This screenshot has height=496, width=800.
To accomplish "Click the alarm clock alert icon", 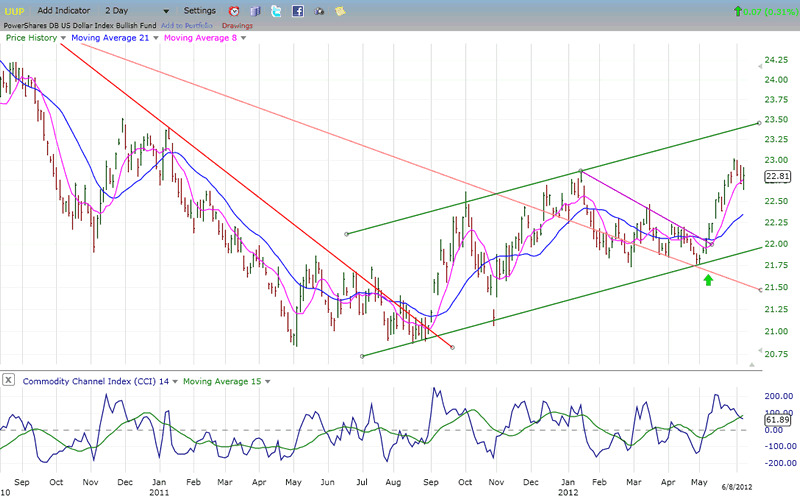I will tap(234, 11).
